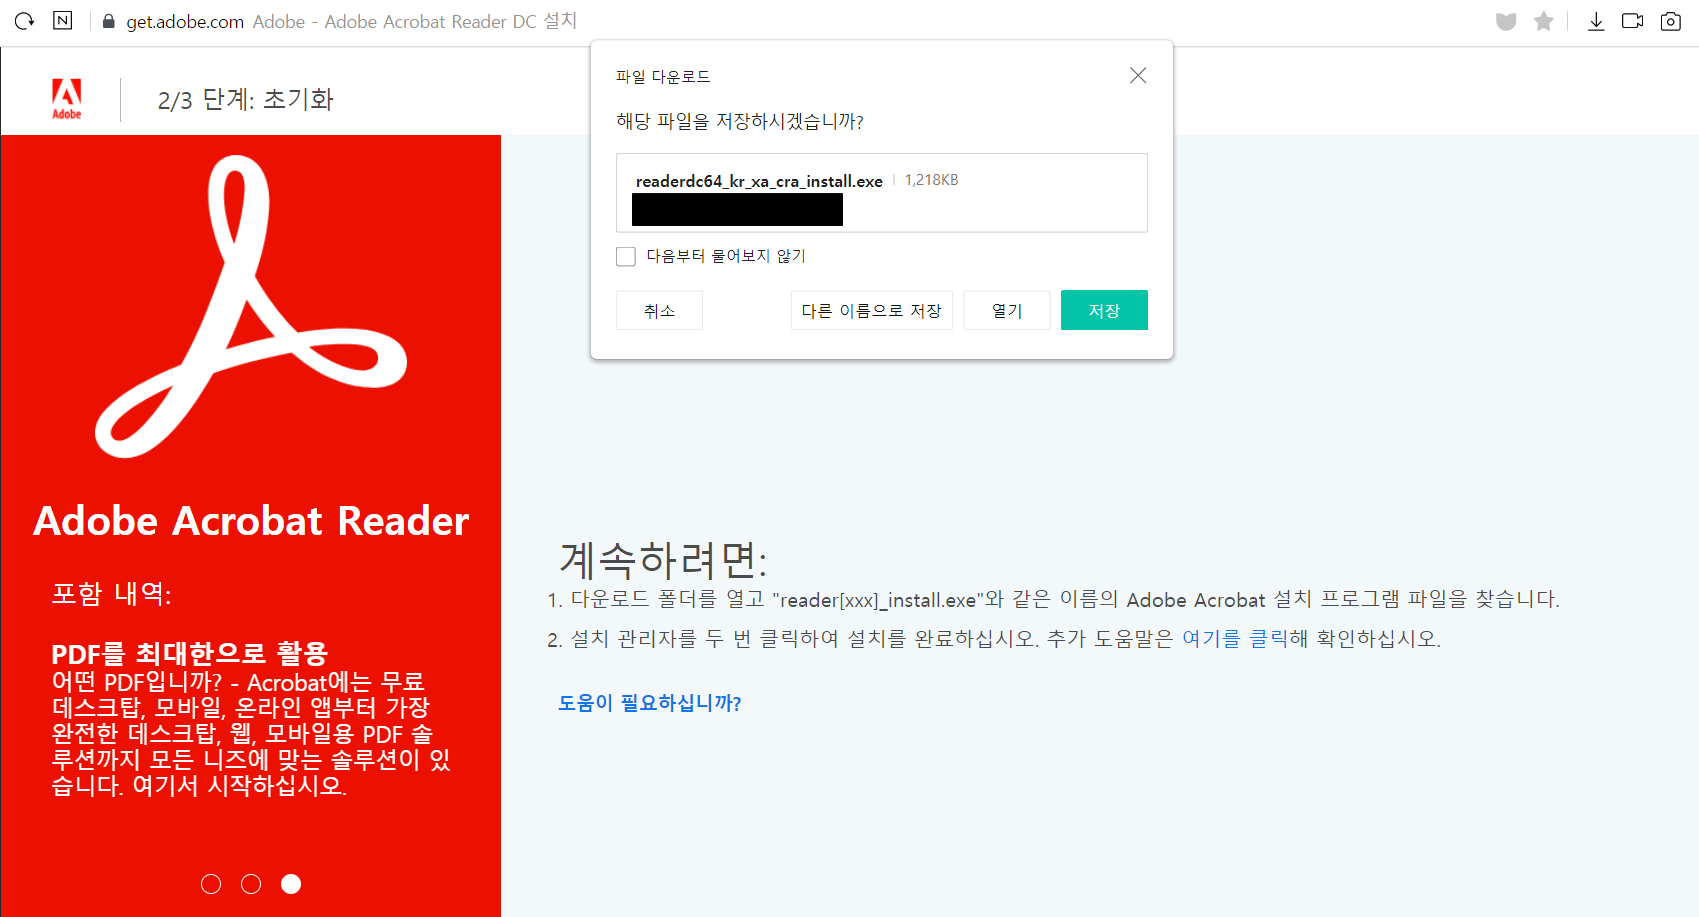Click 'Adobe Acrobat Reader' title text

tap(251, 521)
